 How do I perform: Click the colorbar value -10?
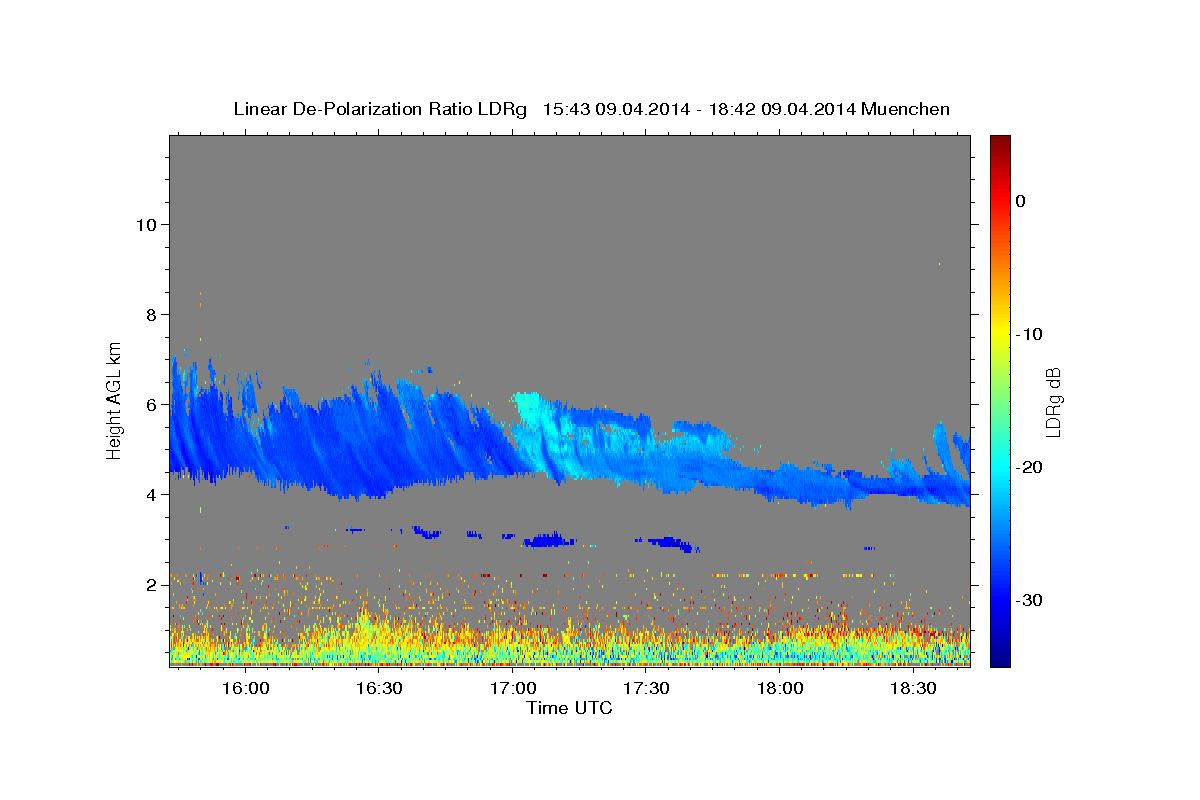click(x=1030, y=334)
